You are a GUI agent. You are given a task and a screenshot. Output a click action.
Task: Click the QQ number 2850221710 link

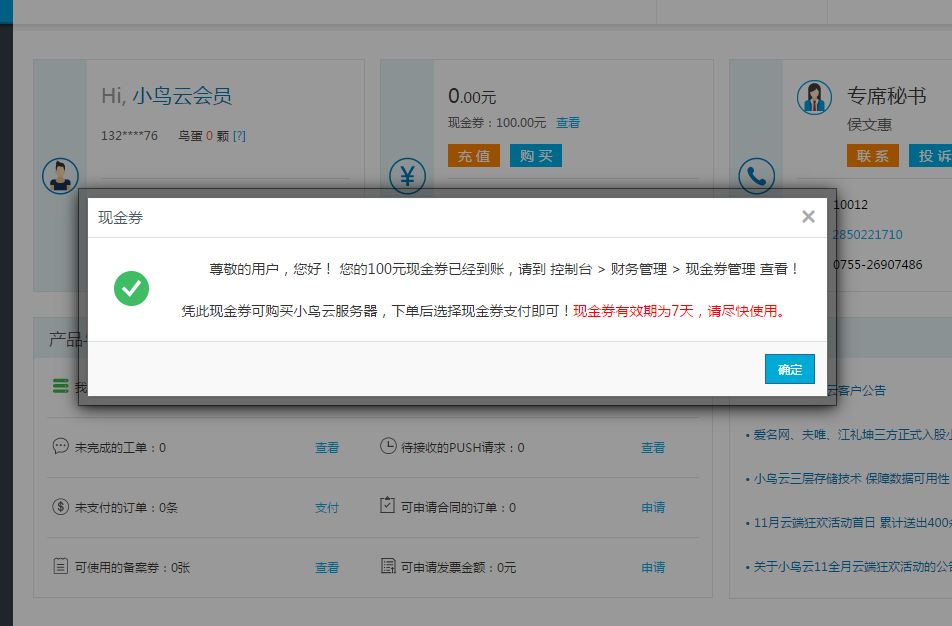[867, 234]
